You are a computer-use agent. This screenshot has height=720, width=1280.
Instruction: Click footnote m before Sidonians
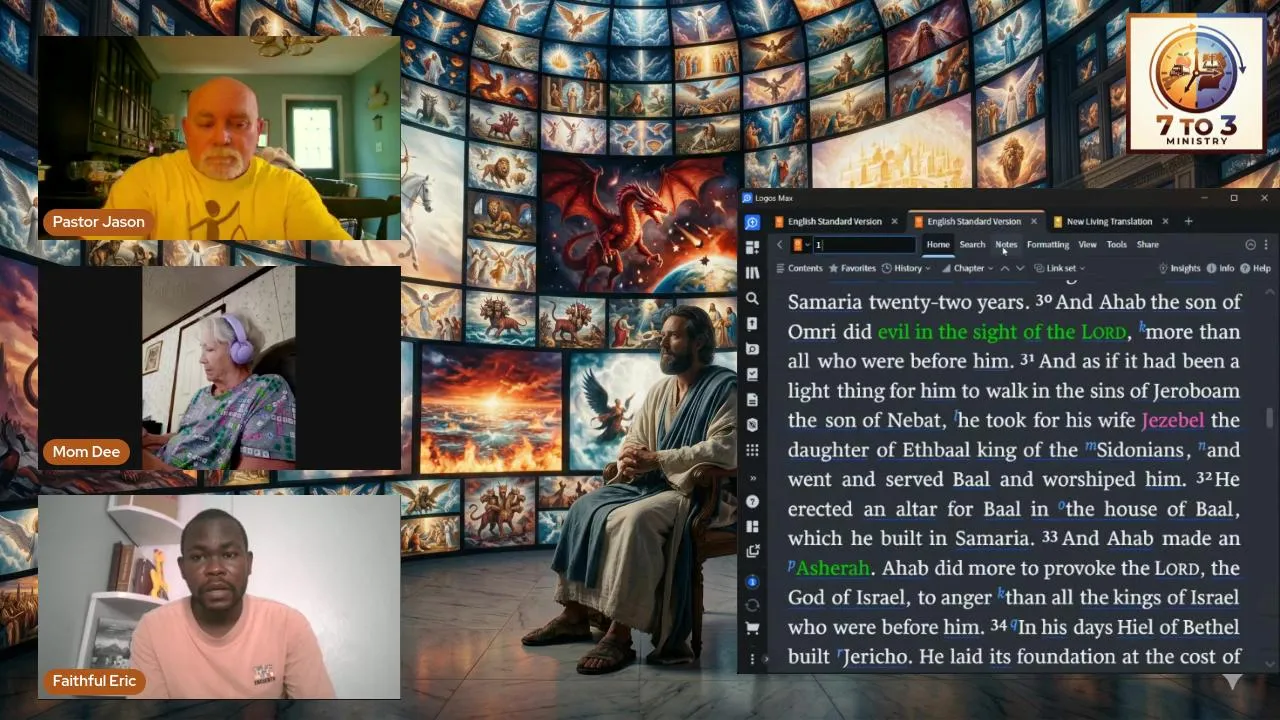(x=1089, y=447)
